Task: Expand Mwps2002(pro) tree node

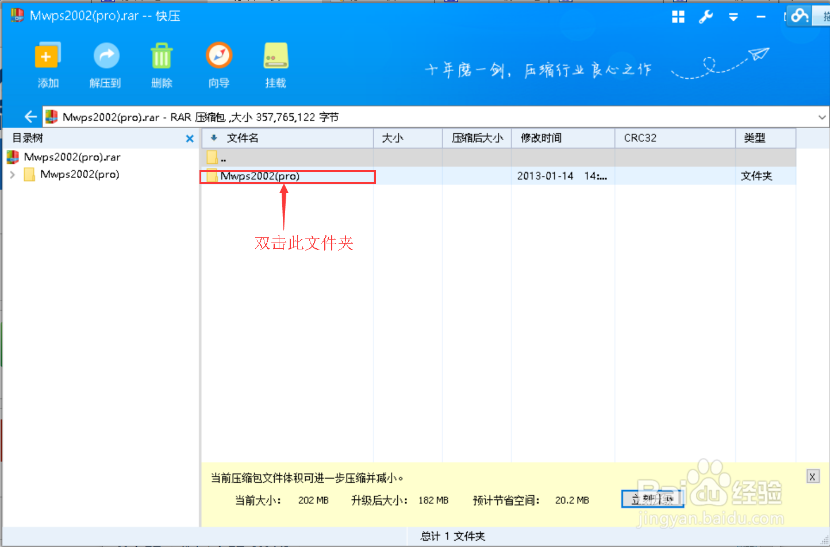Action: tap(13, 174)
